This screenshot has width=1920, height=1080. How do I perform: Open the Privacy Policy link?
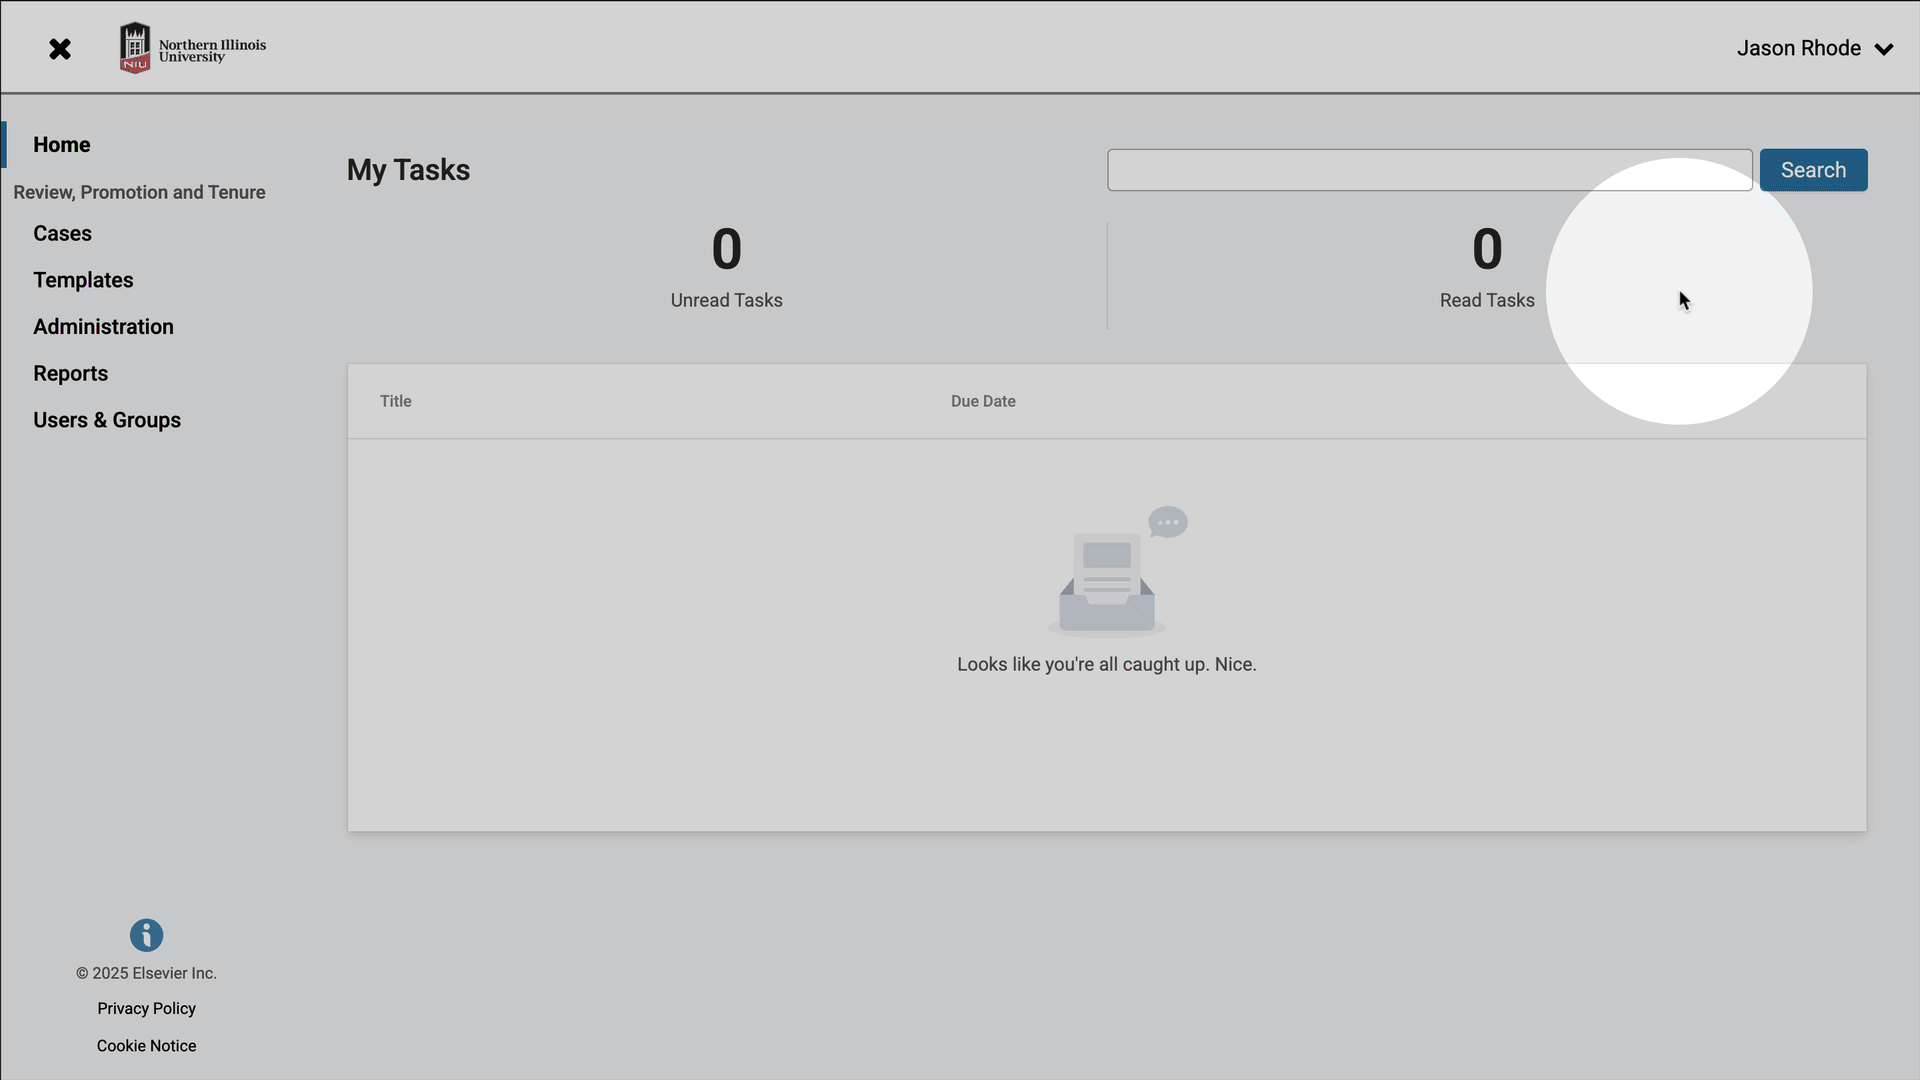point(146,1008)
